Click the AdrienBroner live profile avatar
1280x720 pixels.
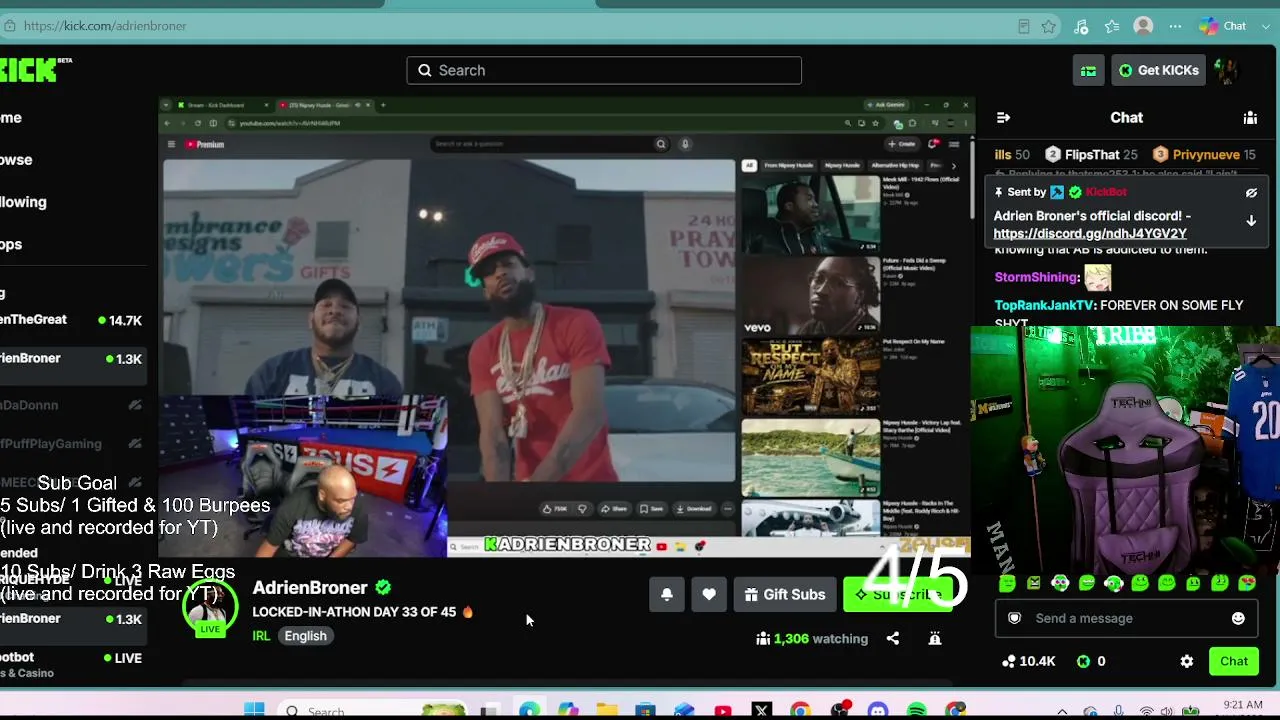[209, 604]
